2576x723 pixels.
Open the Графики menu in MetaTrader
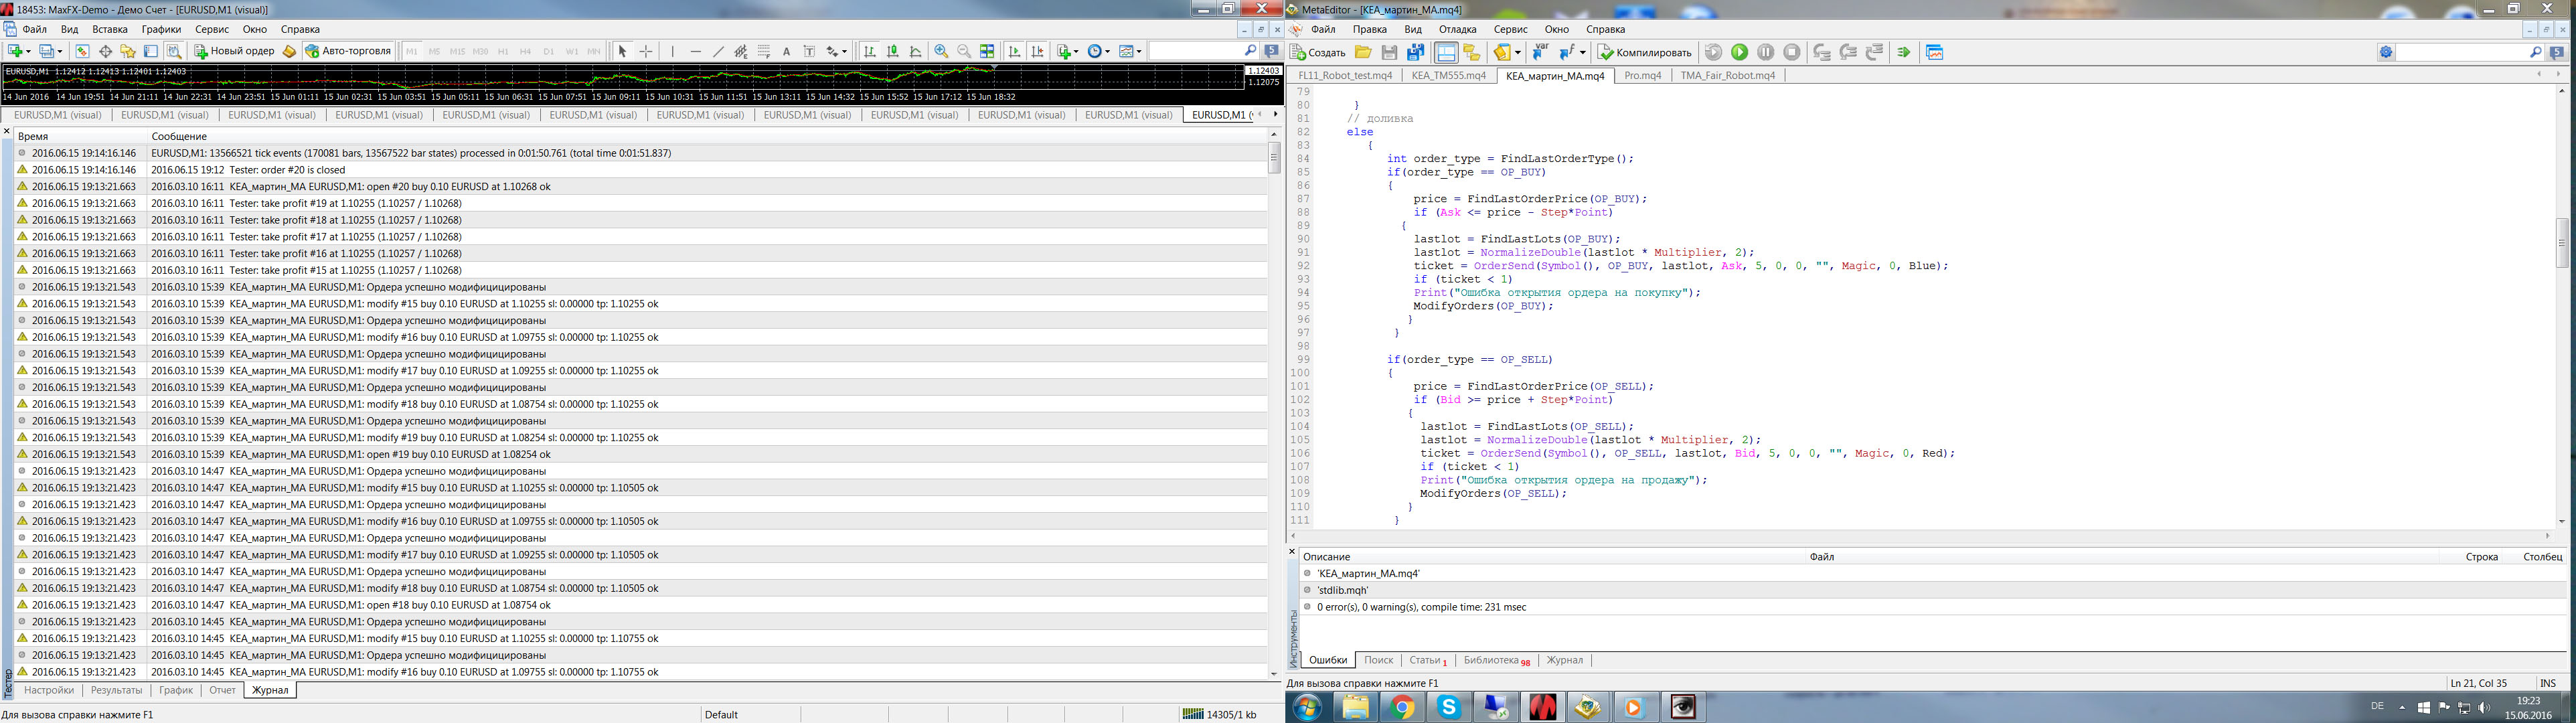pyautogui.click(x=161, y=30)
